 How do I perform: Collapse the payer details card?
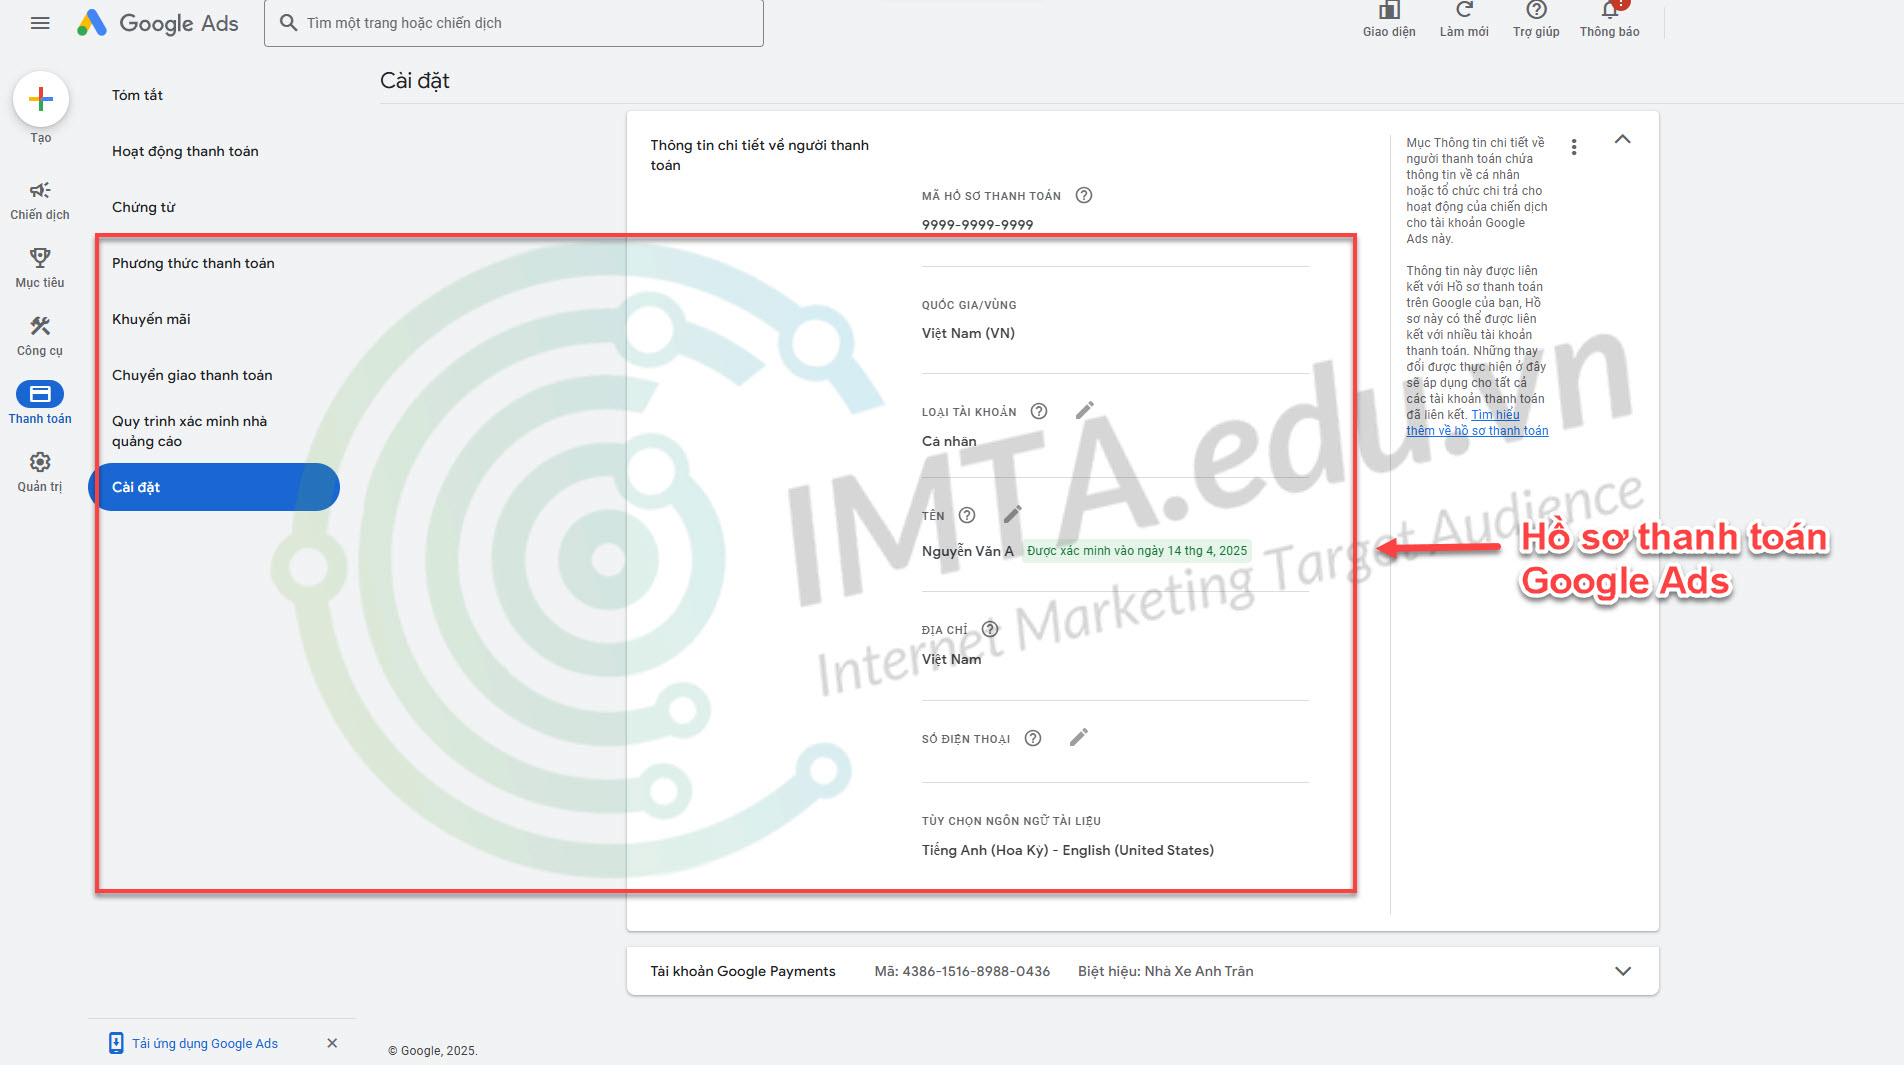1623,139
